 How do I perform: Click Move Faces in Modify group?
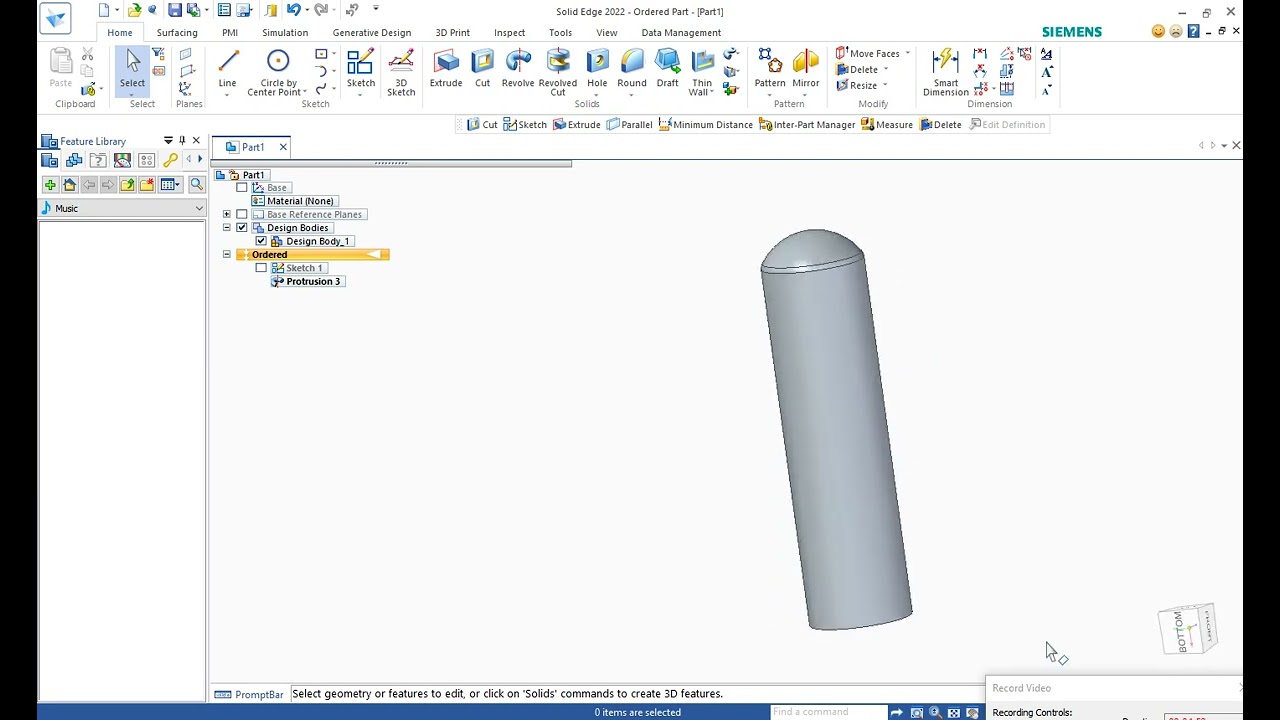click(x=867, y=53)
